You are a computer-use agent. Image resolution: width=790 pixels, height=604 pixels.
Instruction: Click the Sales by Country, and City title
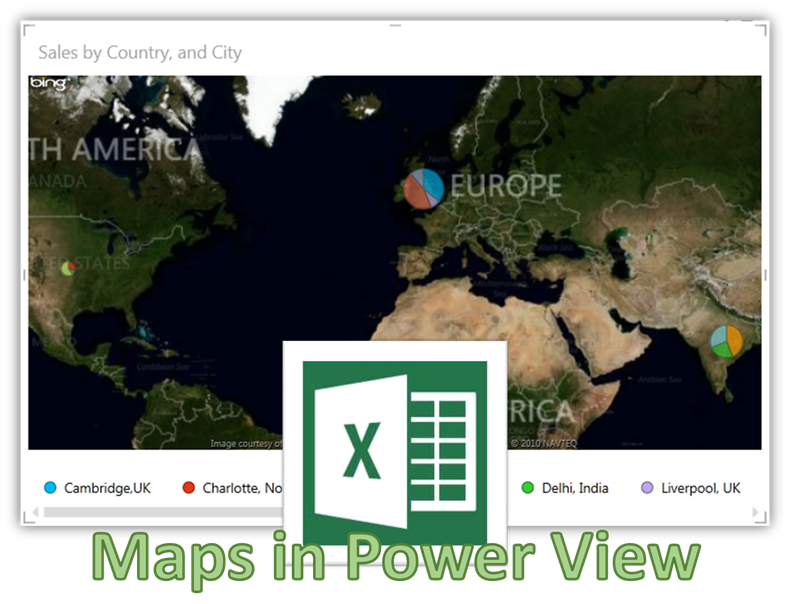tap(140, 52)
